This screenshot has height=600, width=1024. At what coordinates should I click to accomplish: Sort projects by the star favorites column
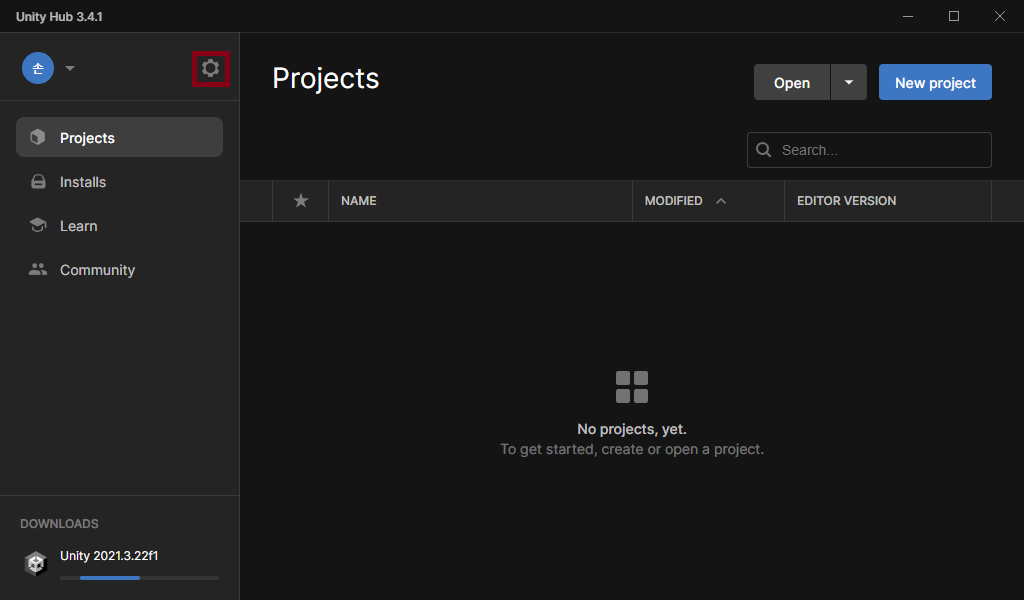pos(300,200)
